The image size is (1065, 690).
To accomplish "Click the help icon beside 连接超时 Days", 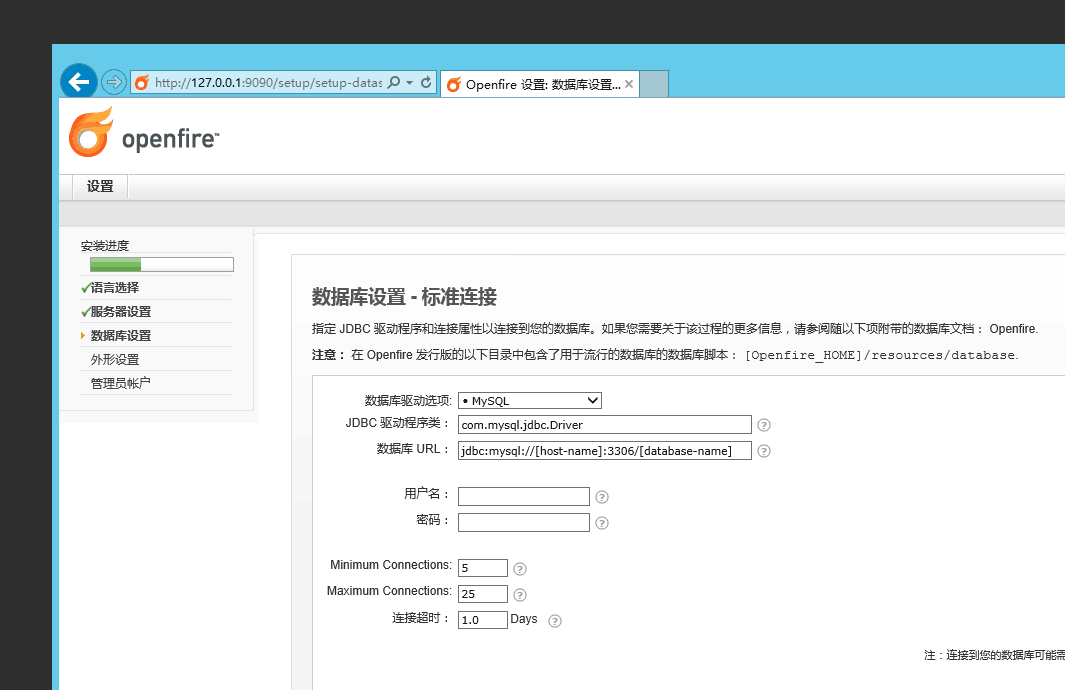I will point(555,621).
